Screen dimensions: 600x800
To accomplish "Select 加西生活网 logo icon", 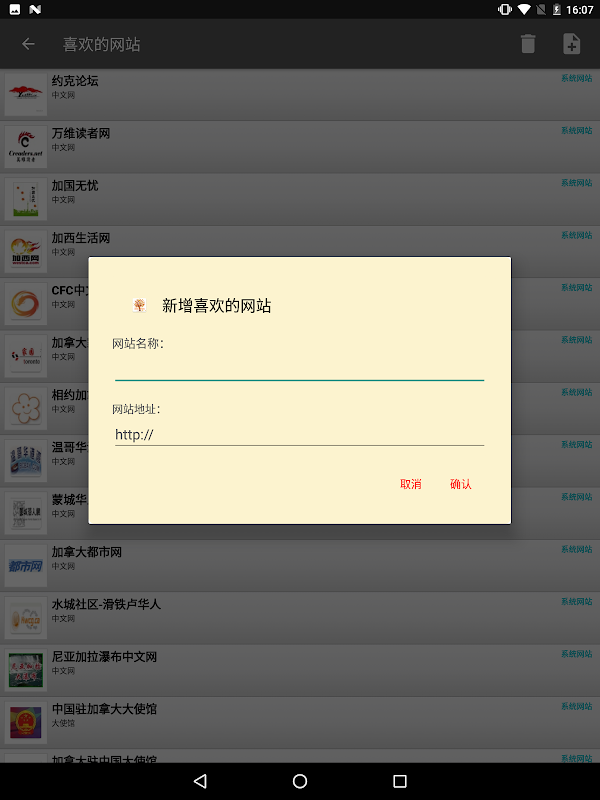I will point(26,252).
